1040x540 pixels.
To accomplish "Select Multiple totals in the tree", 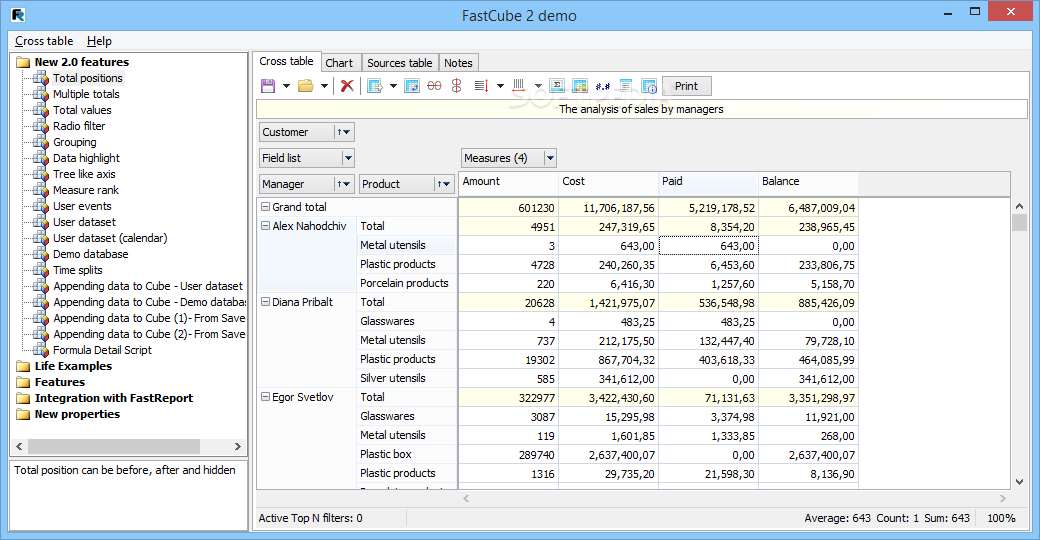I will click(86, 94).
